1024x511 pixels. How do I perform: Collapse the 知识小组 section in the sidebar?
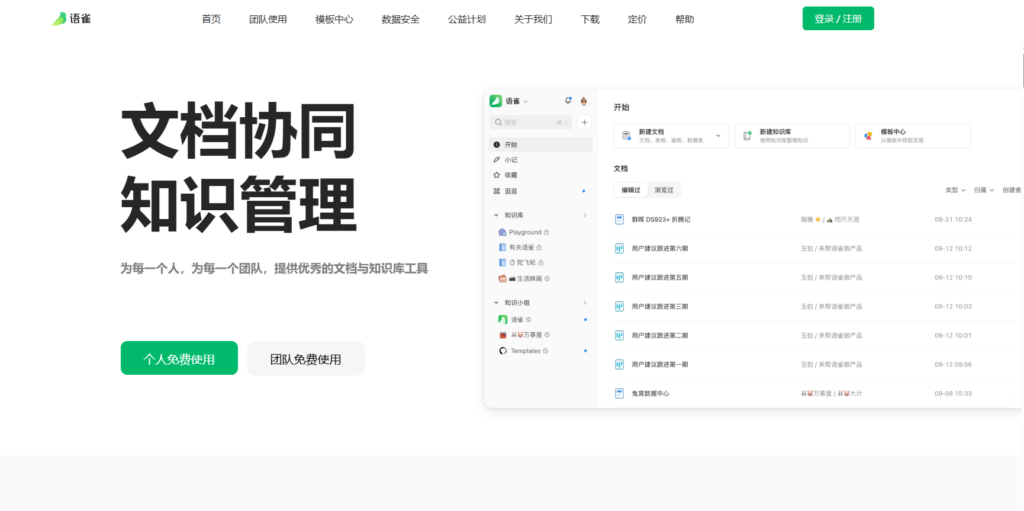point(497,302)
